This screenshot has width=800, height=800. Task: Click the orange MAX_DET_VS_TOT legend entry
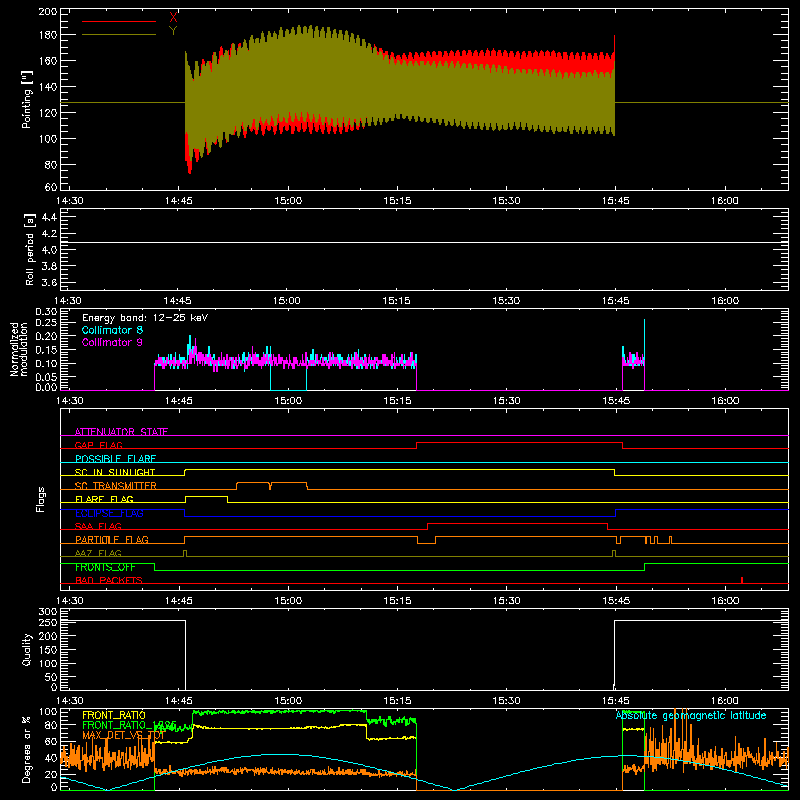tap(123, 735)
